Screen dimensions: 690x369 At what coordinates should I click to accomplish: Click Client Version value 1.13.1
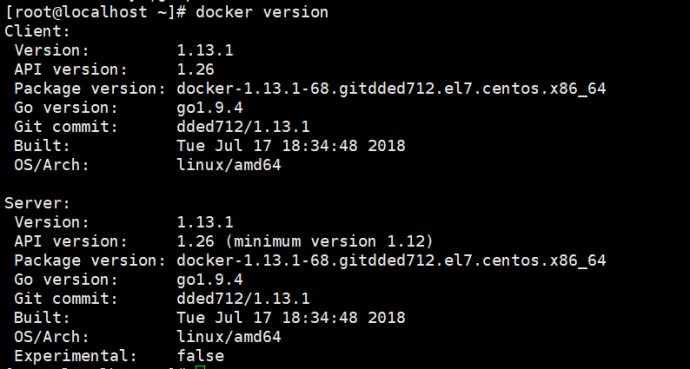pyautogui.click(x=205, y=50)
